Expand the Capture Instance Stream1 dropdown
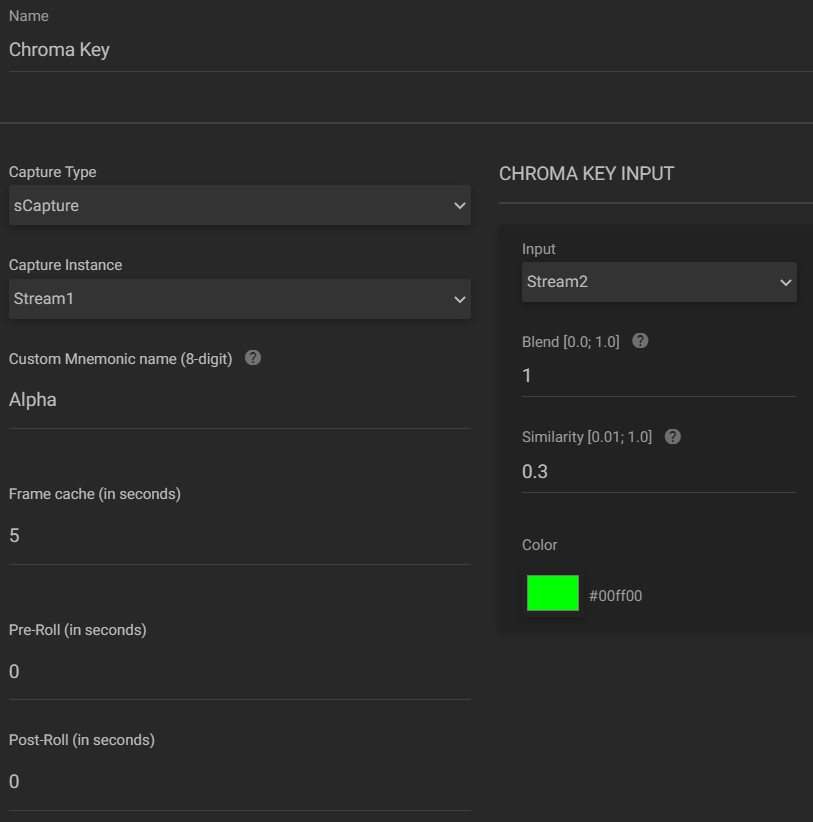The width and height of the screenshot is (813, 822). click(x=240, y=299)
